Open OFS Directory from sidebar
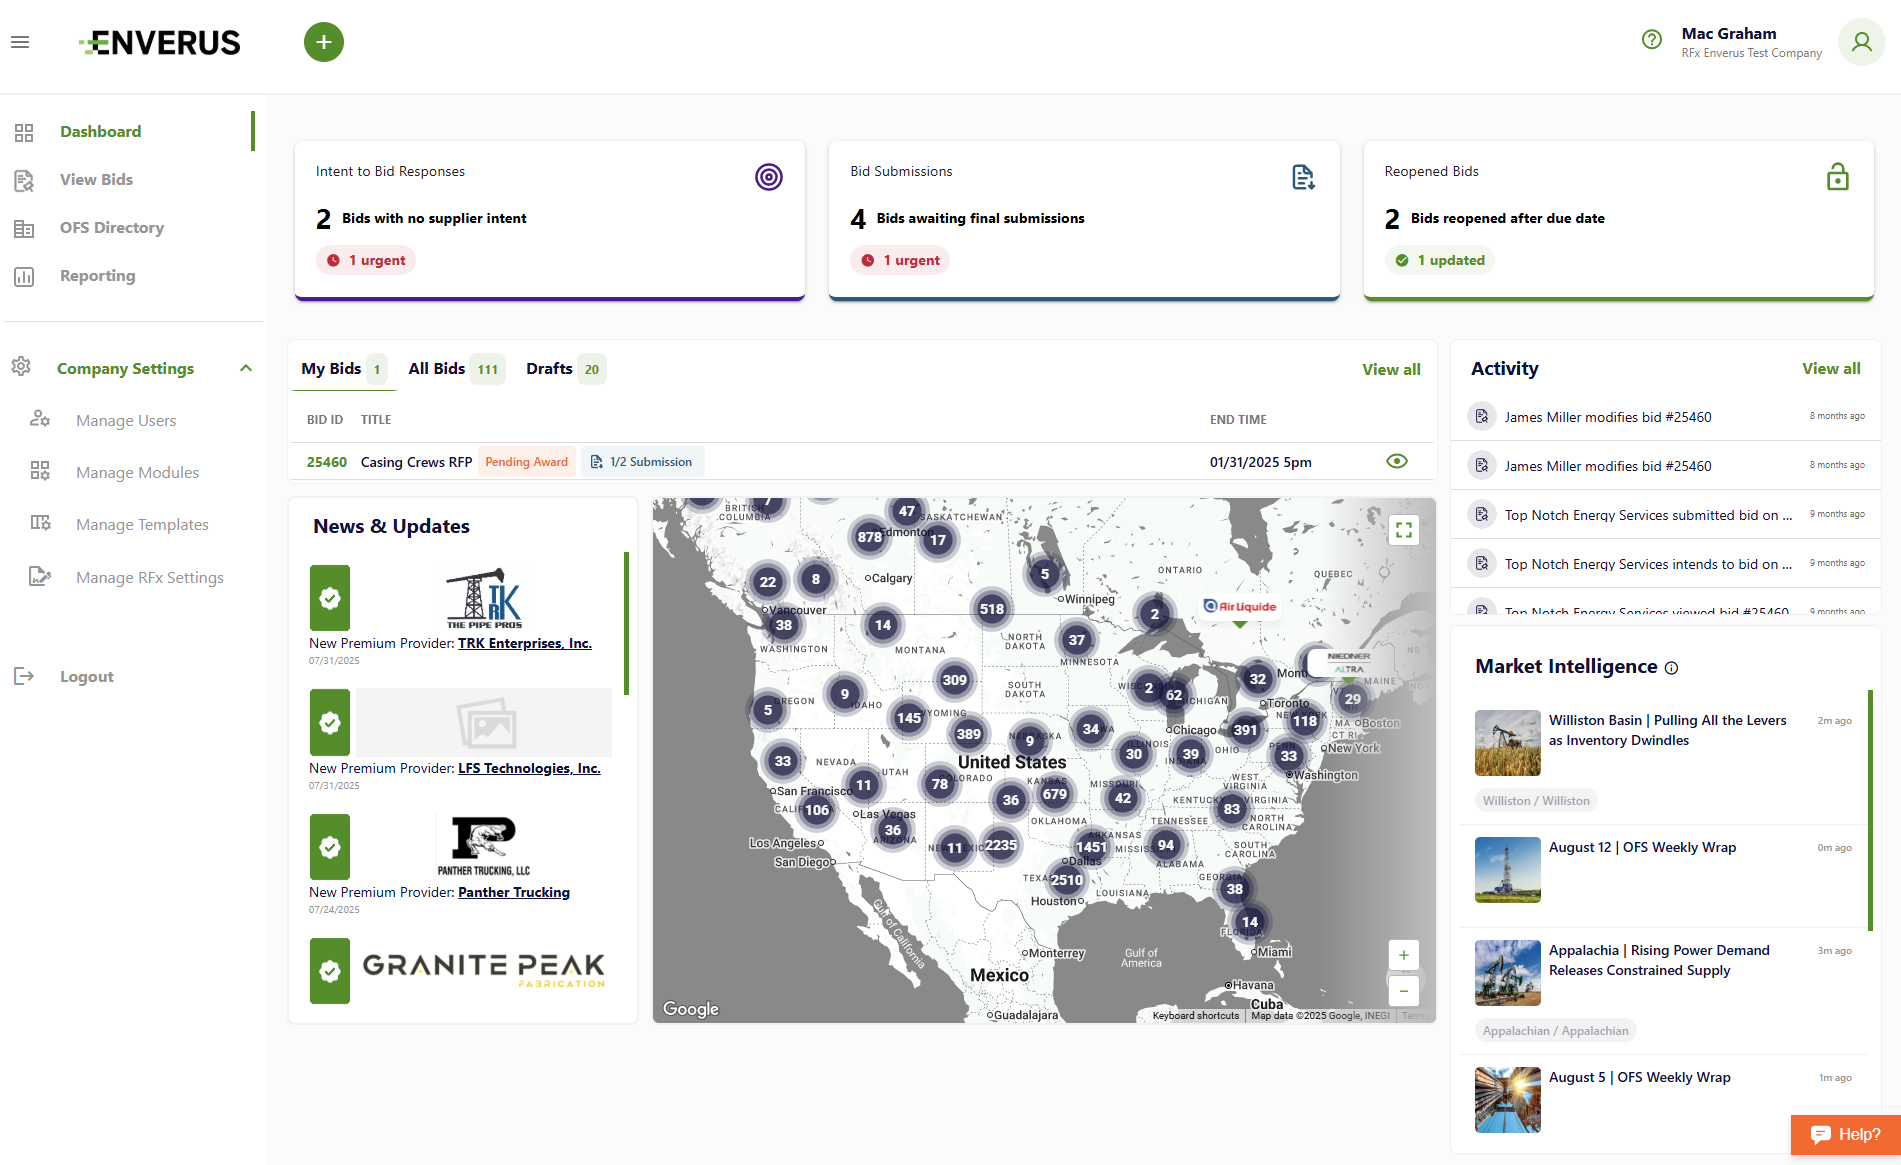 (111, 228)
